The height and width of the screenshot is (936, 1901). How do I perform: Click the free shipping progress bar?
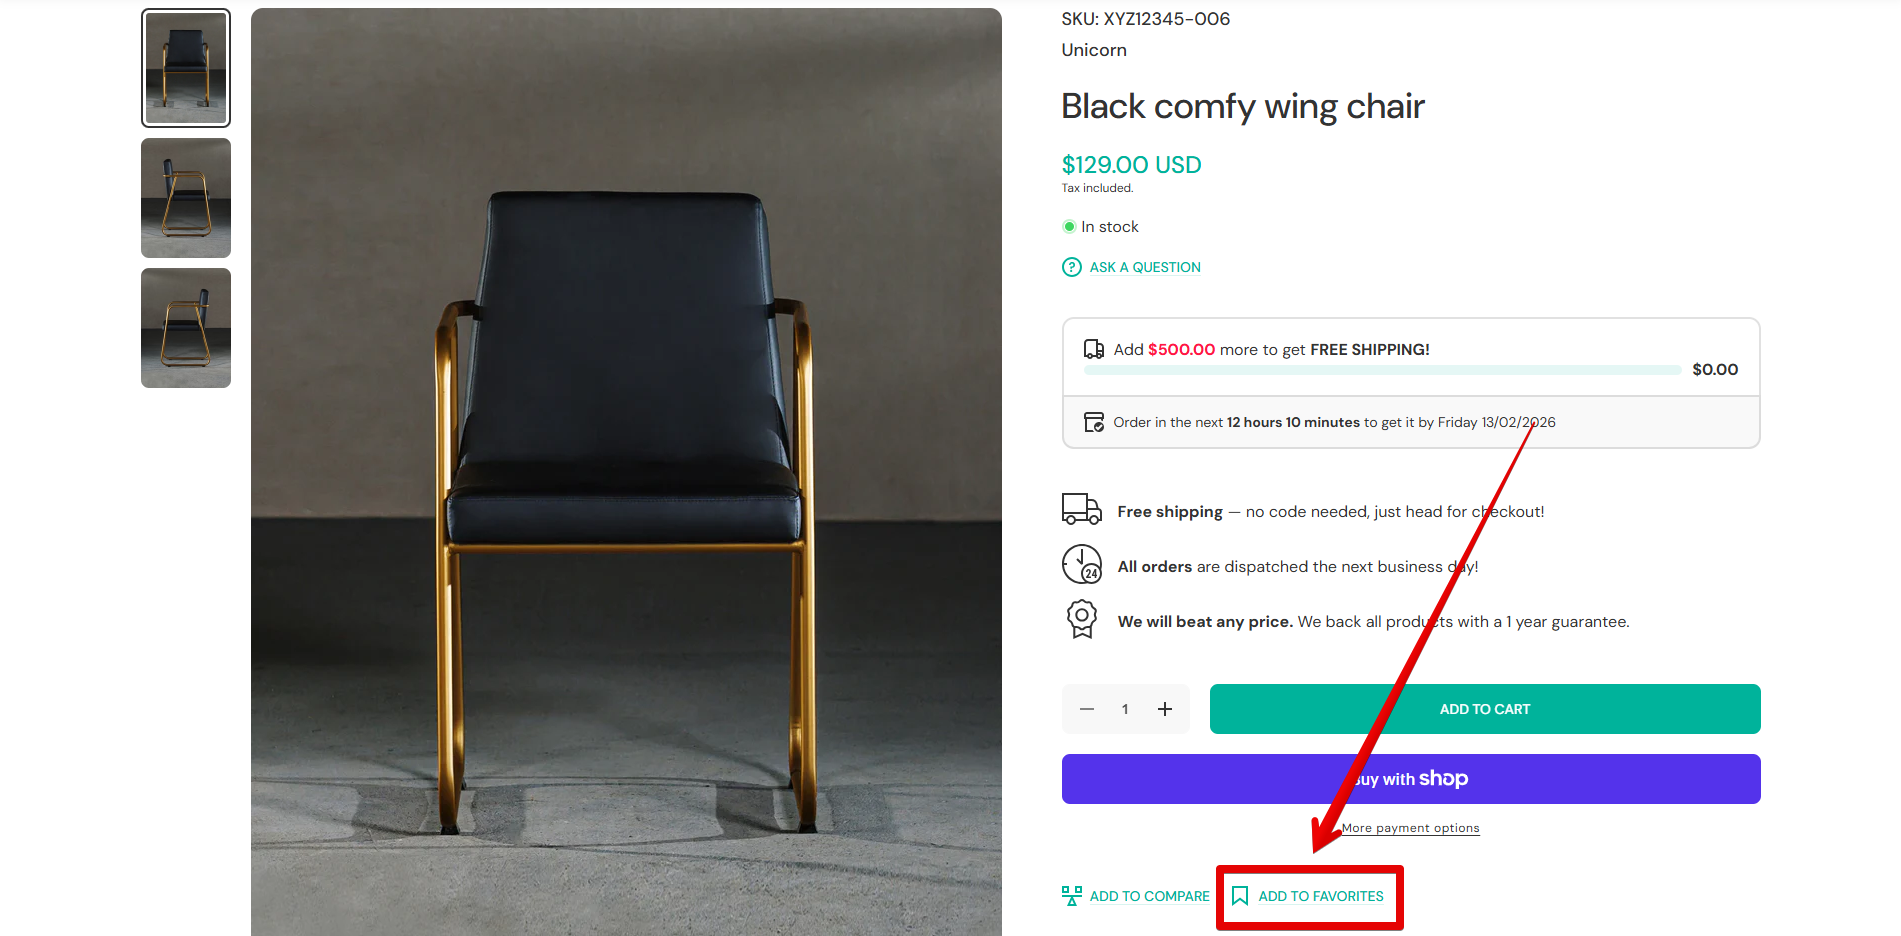[x=1382, y=370]
